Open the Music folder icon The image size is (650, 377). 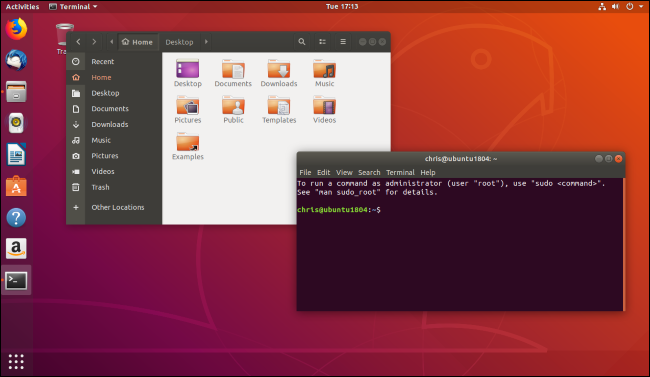point(324,73)
